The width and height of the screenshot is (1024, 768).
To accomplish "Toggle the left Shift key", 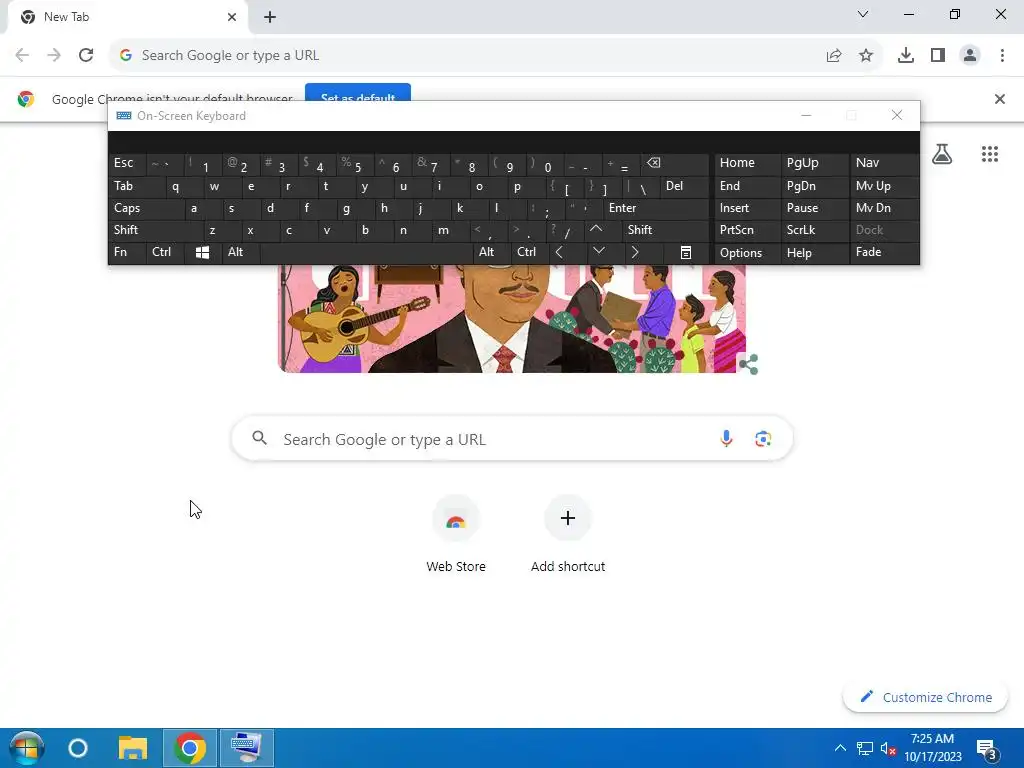I will coord(155,230).
